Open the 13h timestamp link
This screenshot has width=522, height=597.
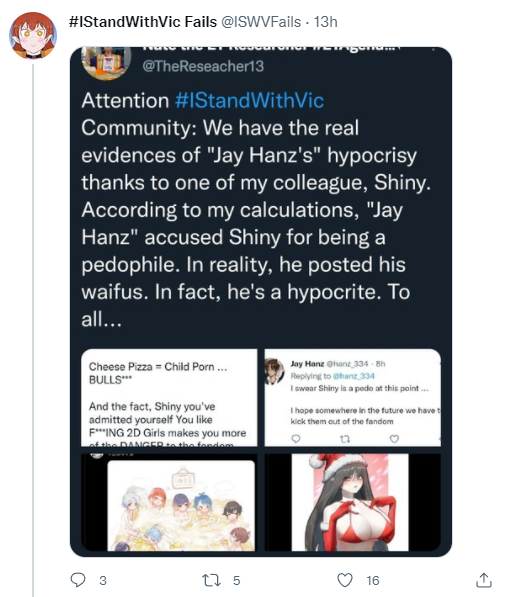pyautogui.click(x=326, y=22)
